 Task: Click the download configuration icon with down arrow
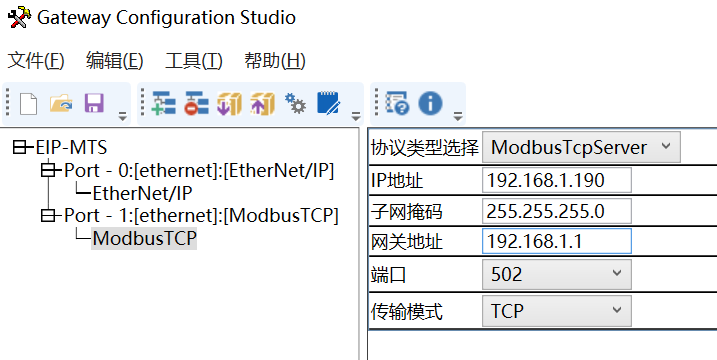(229, 103)
